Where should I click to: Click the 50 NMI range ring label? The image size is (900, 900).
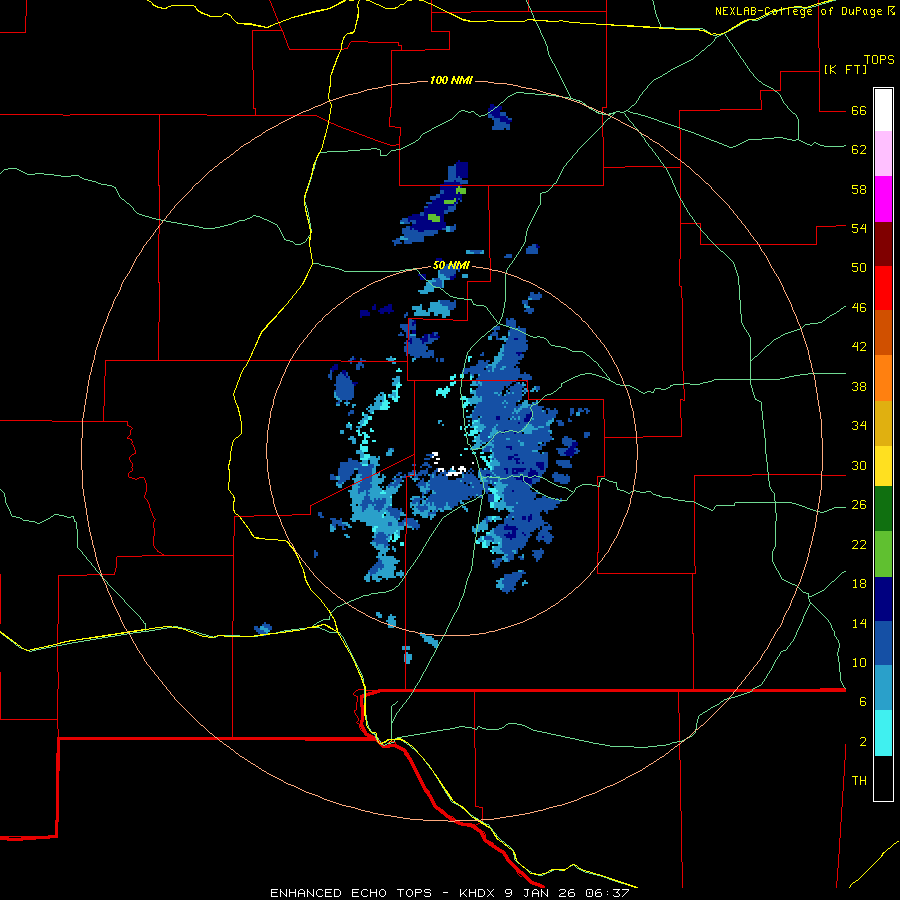click(451, 265)
